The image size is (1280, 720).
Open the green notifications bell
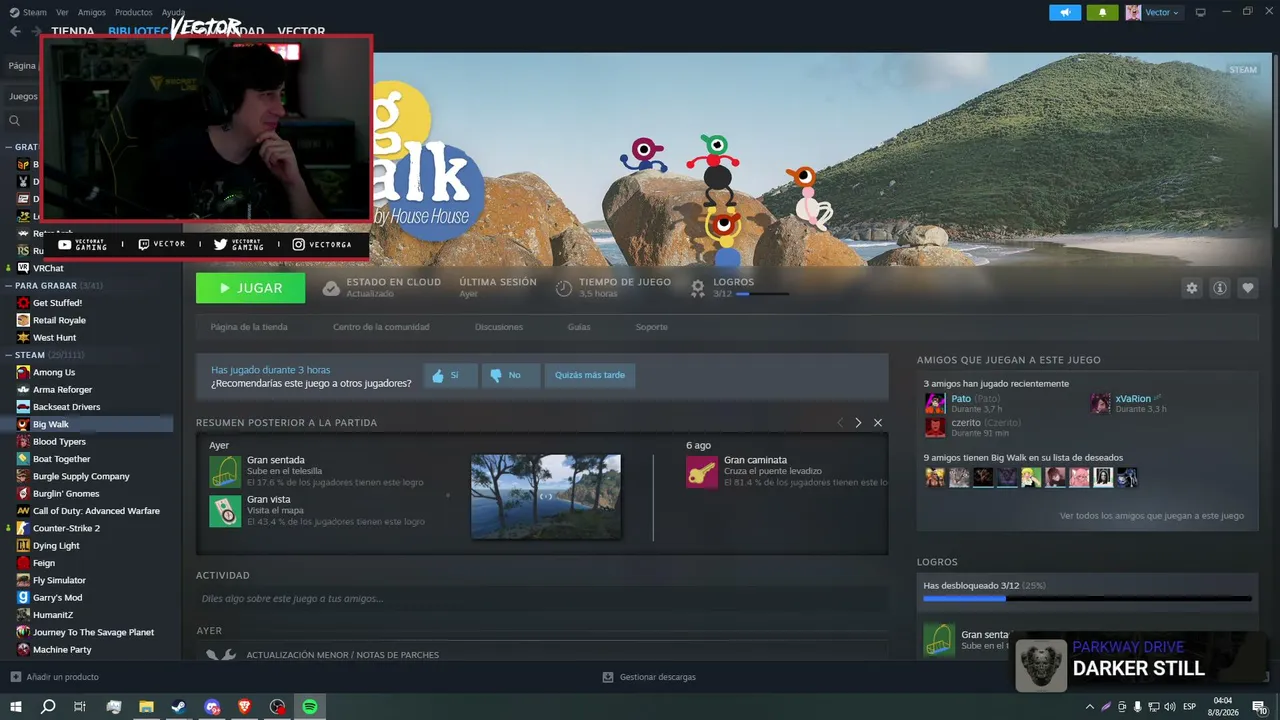[x=1102, y=12]
